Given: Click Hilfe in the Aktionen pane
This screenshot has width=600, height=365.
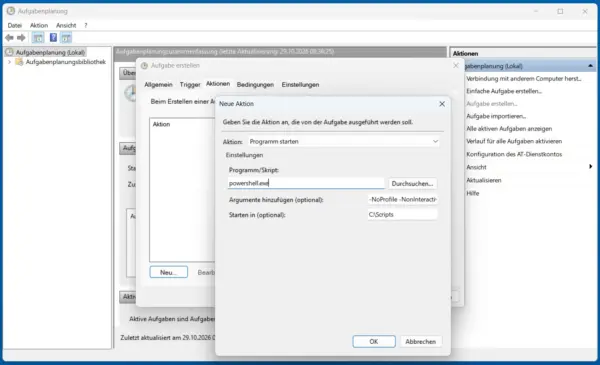Looking at the screenshot, I should [473, 193].
